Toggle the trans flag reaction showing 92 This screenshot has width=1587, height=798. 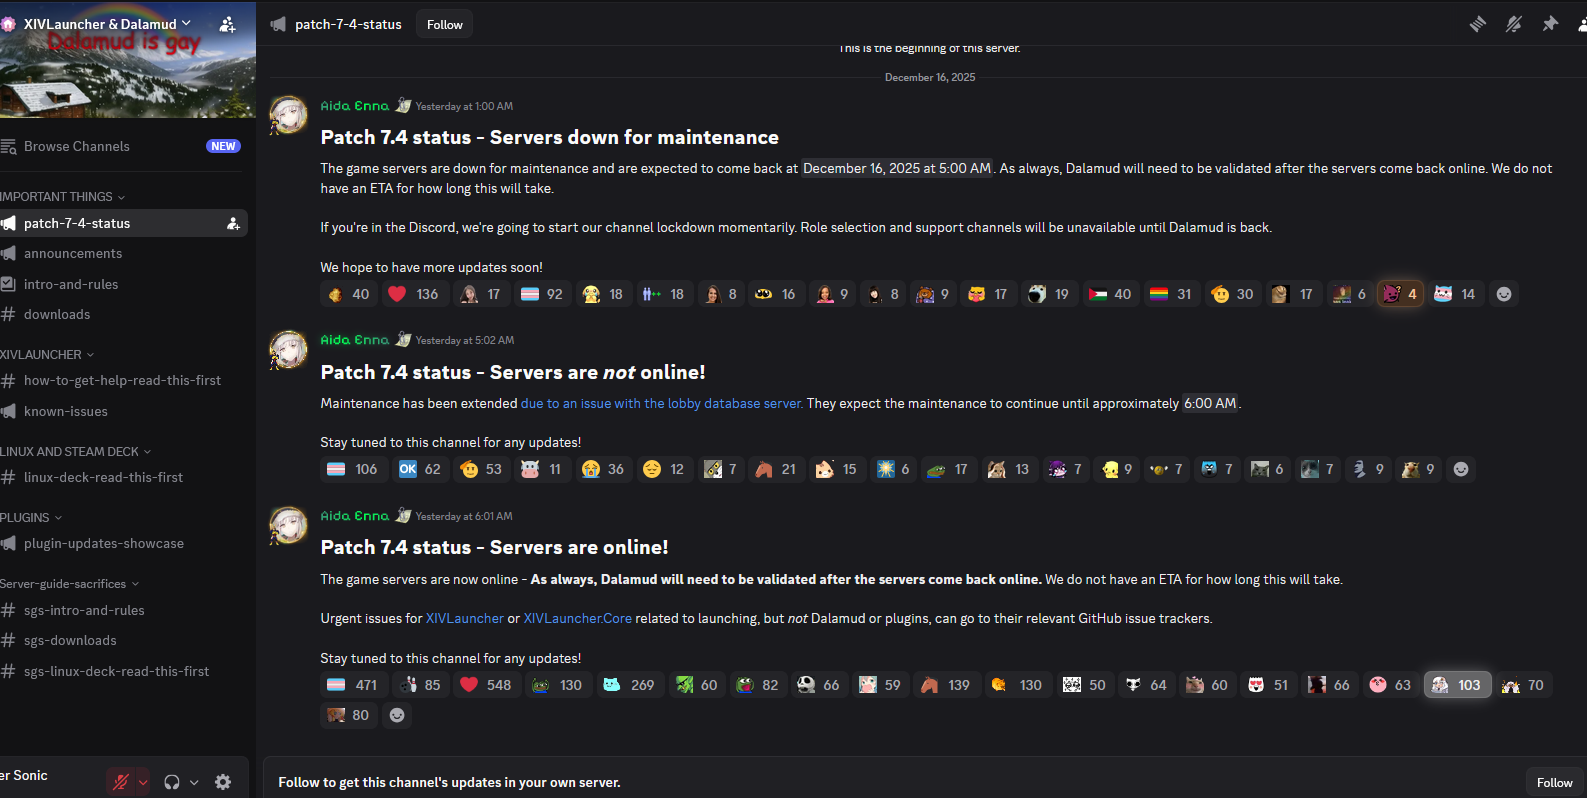click(x=542, y=294)
